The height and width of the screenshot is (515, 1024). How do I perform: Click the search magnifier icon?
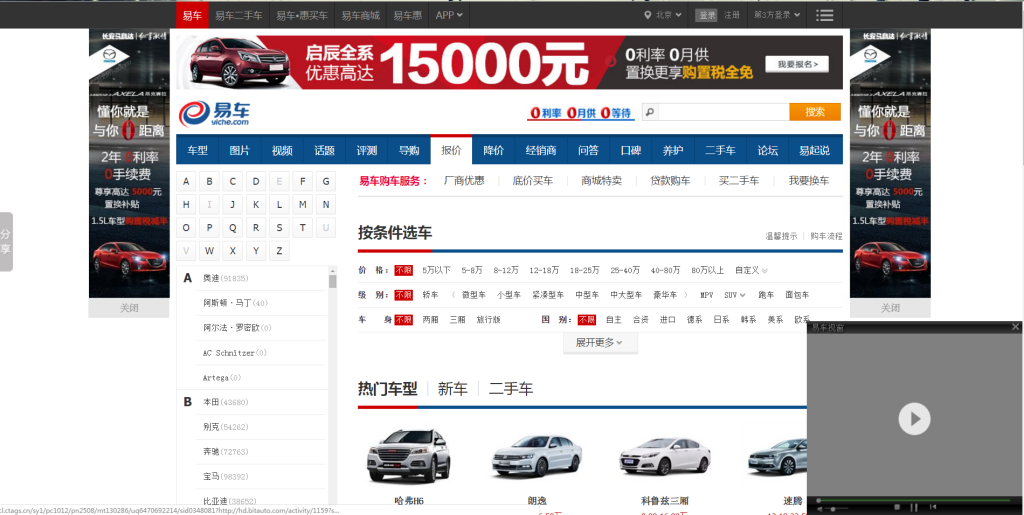[x=650, y=112]
